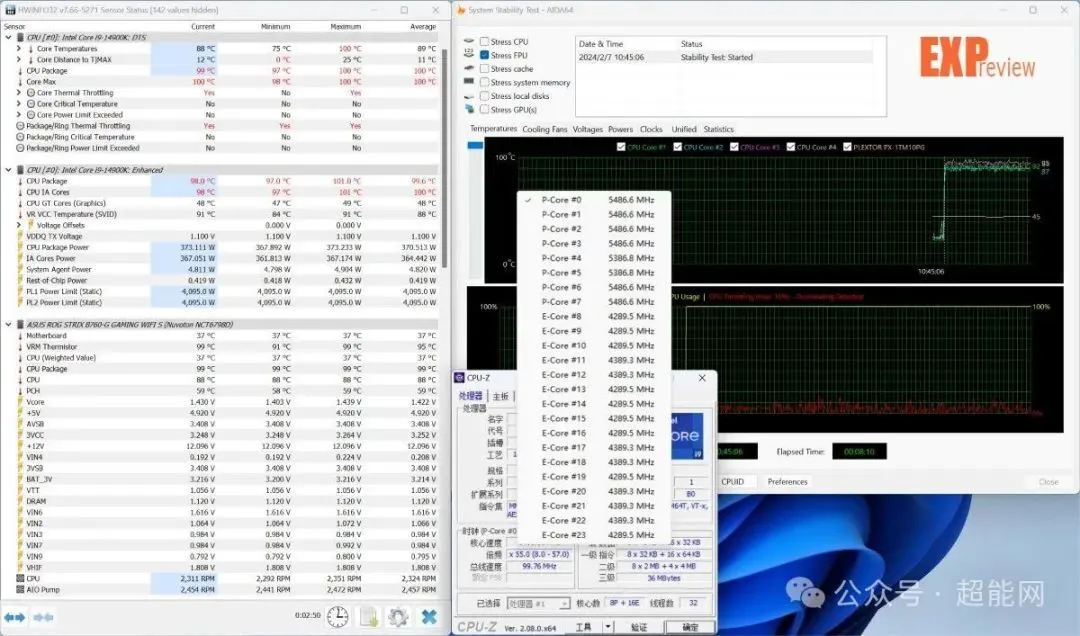Click CPU chip icon beside Stress CPU
The width and height of the screenshot is (1080, 636).
pyautogui.click(x=469, y=41)
